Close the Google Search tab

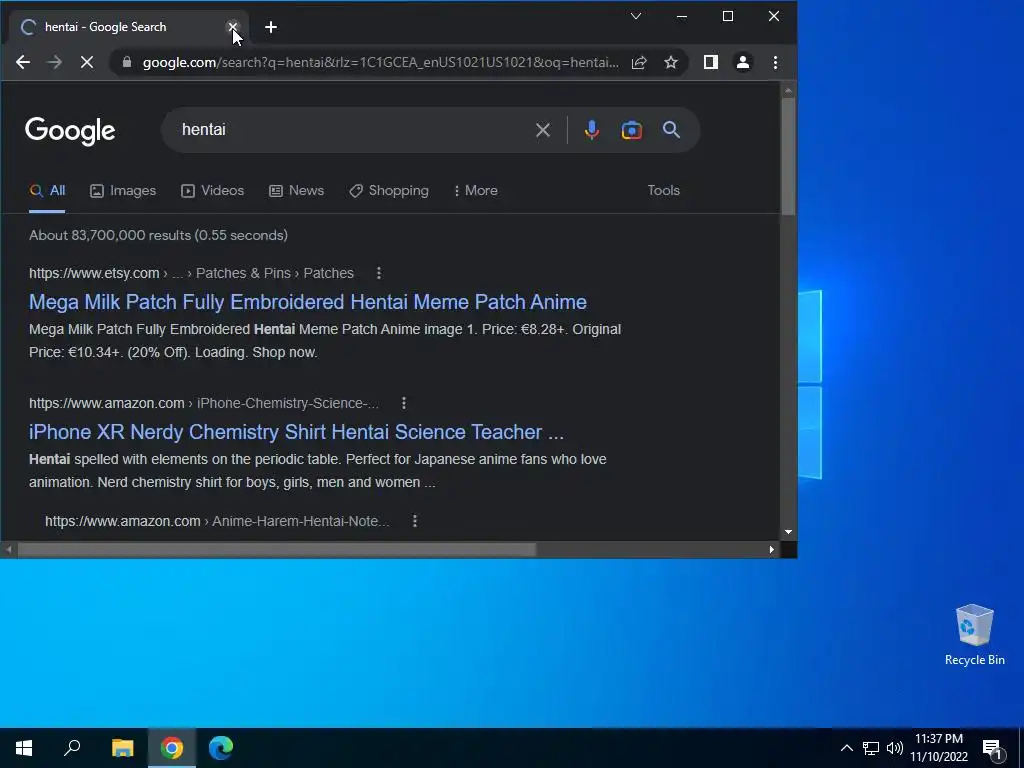[x=232, y=27]
